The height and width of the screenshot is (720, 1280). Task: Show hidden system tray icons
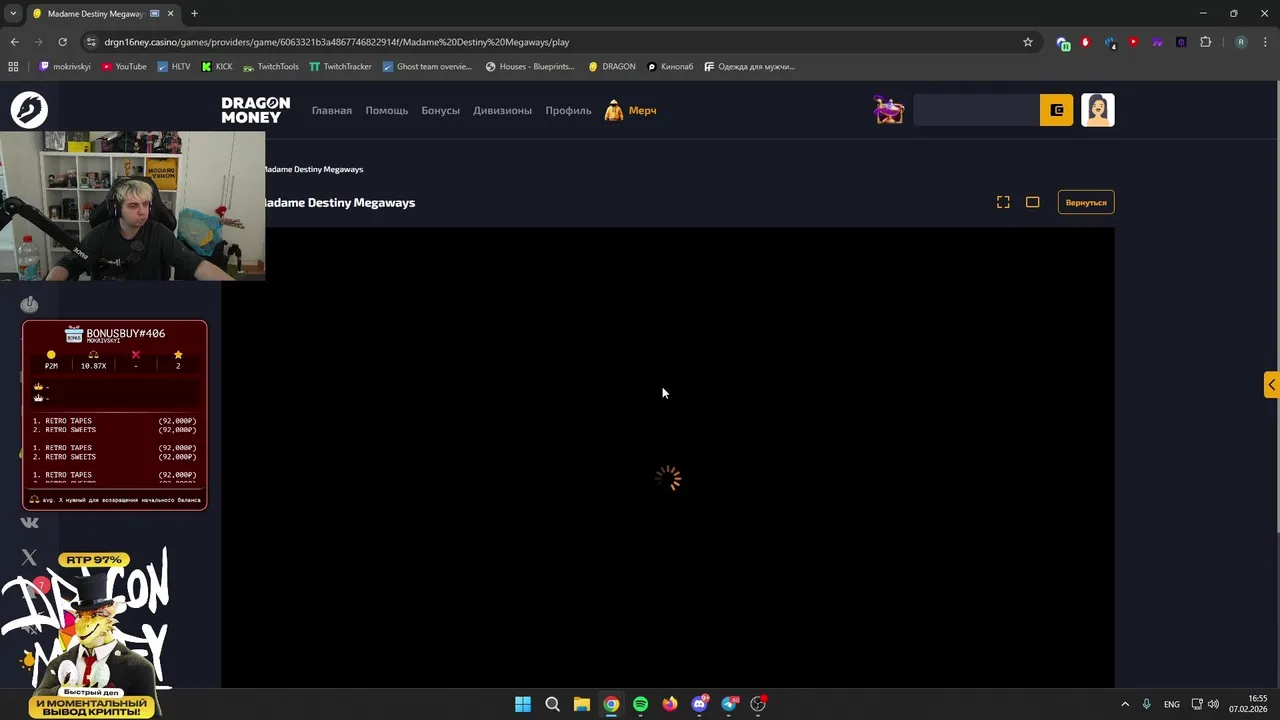click(x=1125, y=704)
